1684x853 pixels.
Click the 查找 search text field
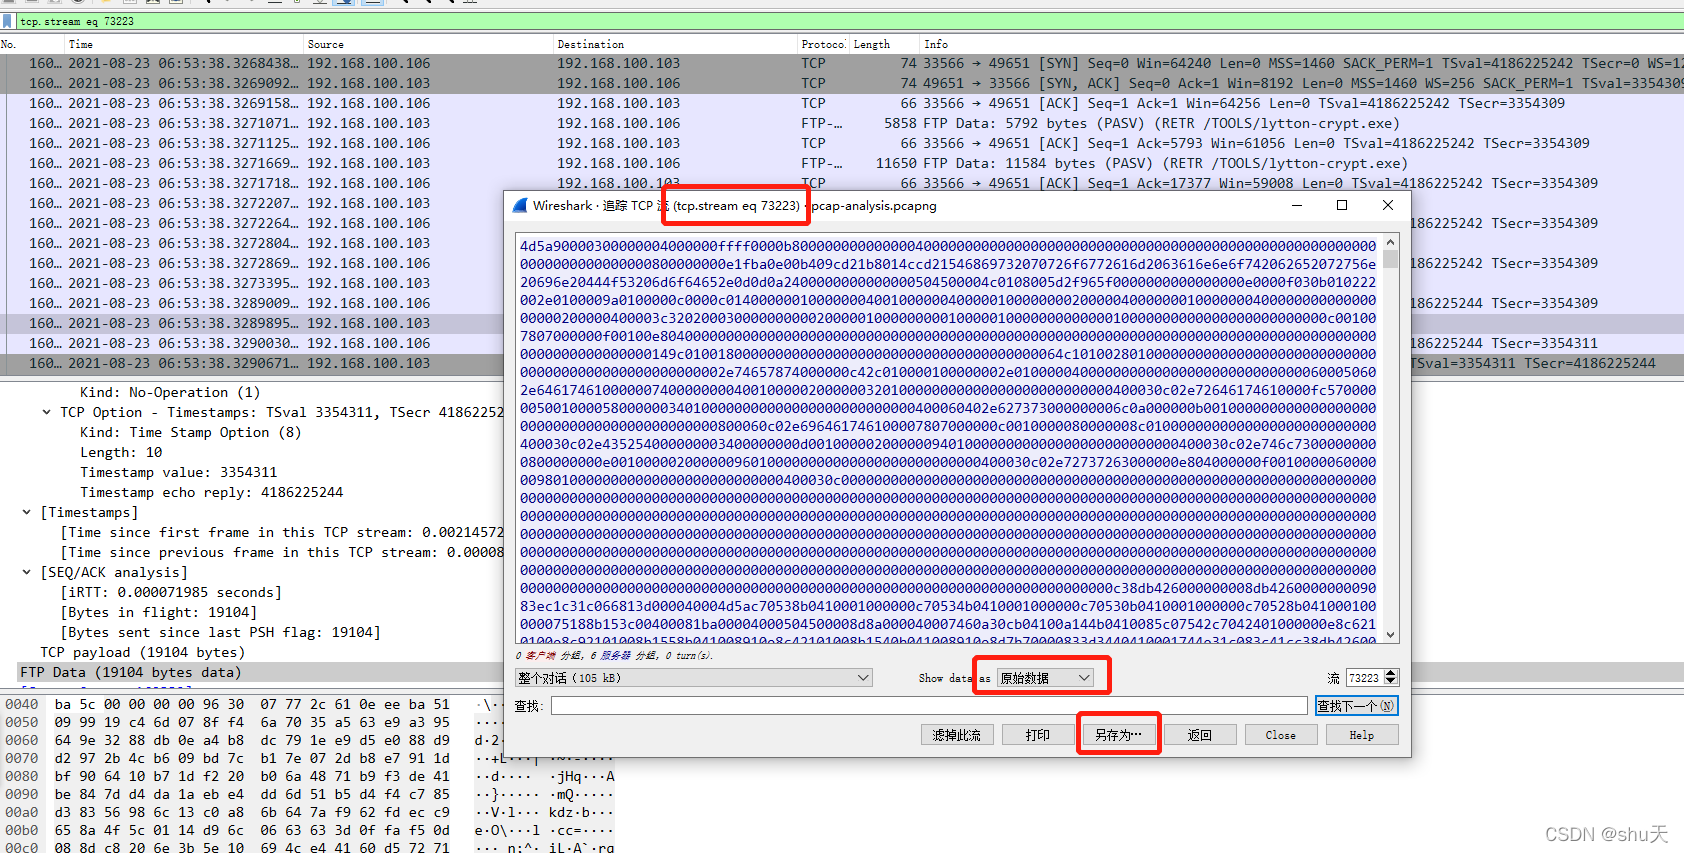[x=929, y=706]
